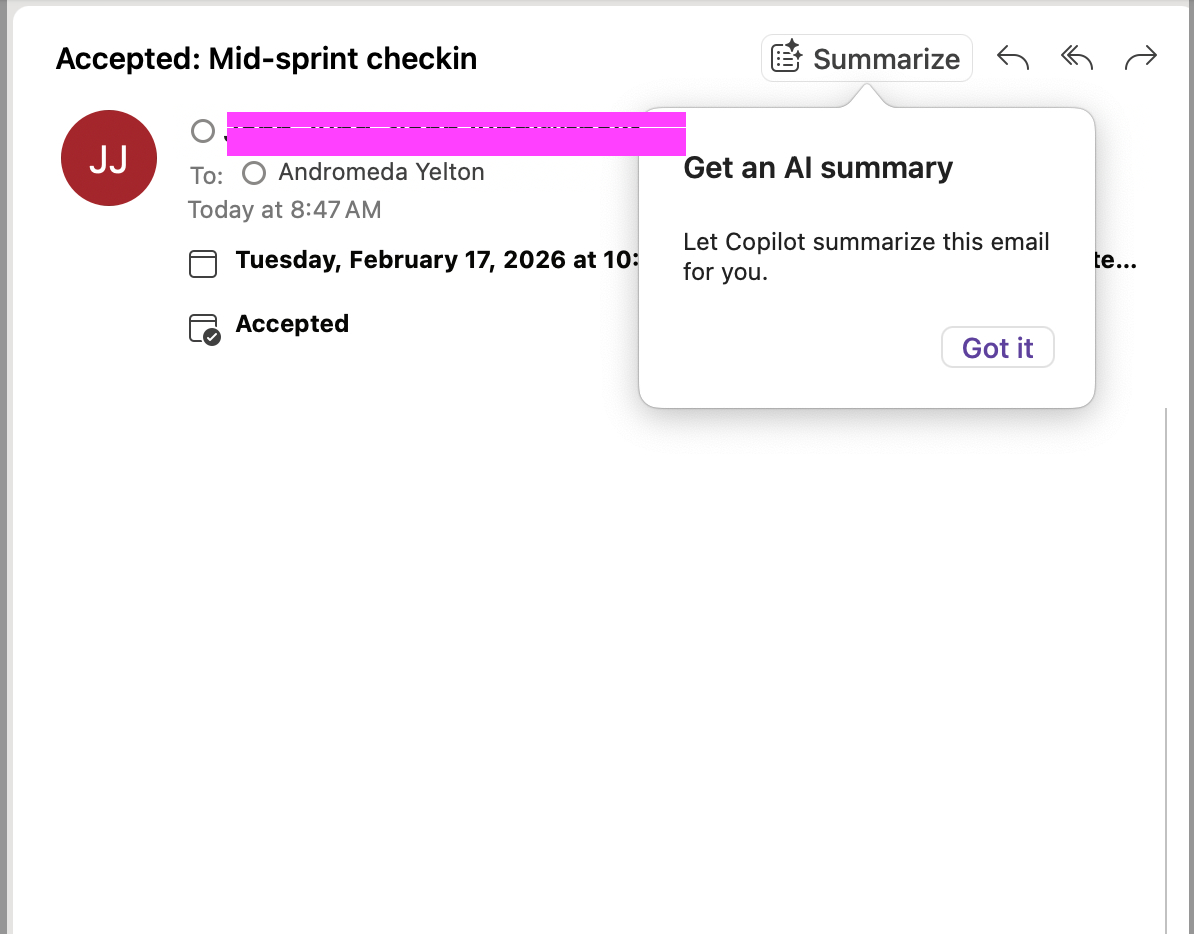Dismiss the popup with Got it

[x=997, y=348]
